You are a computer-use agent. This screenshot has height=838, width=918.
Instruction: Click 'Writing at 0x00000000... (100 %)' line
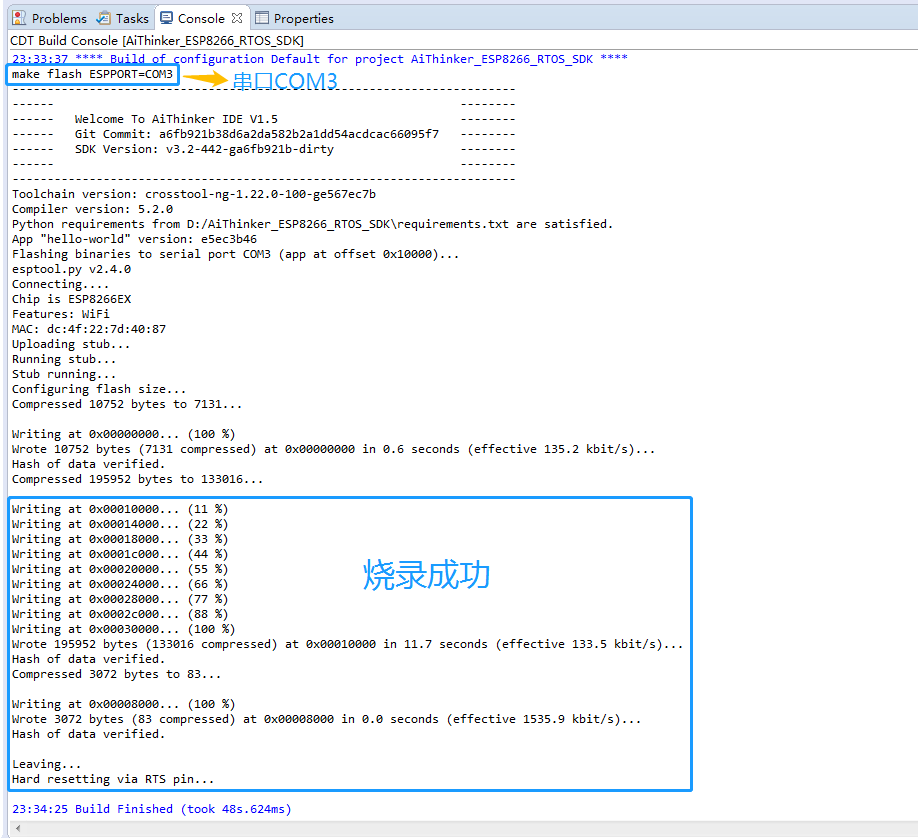[124, 435]
